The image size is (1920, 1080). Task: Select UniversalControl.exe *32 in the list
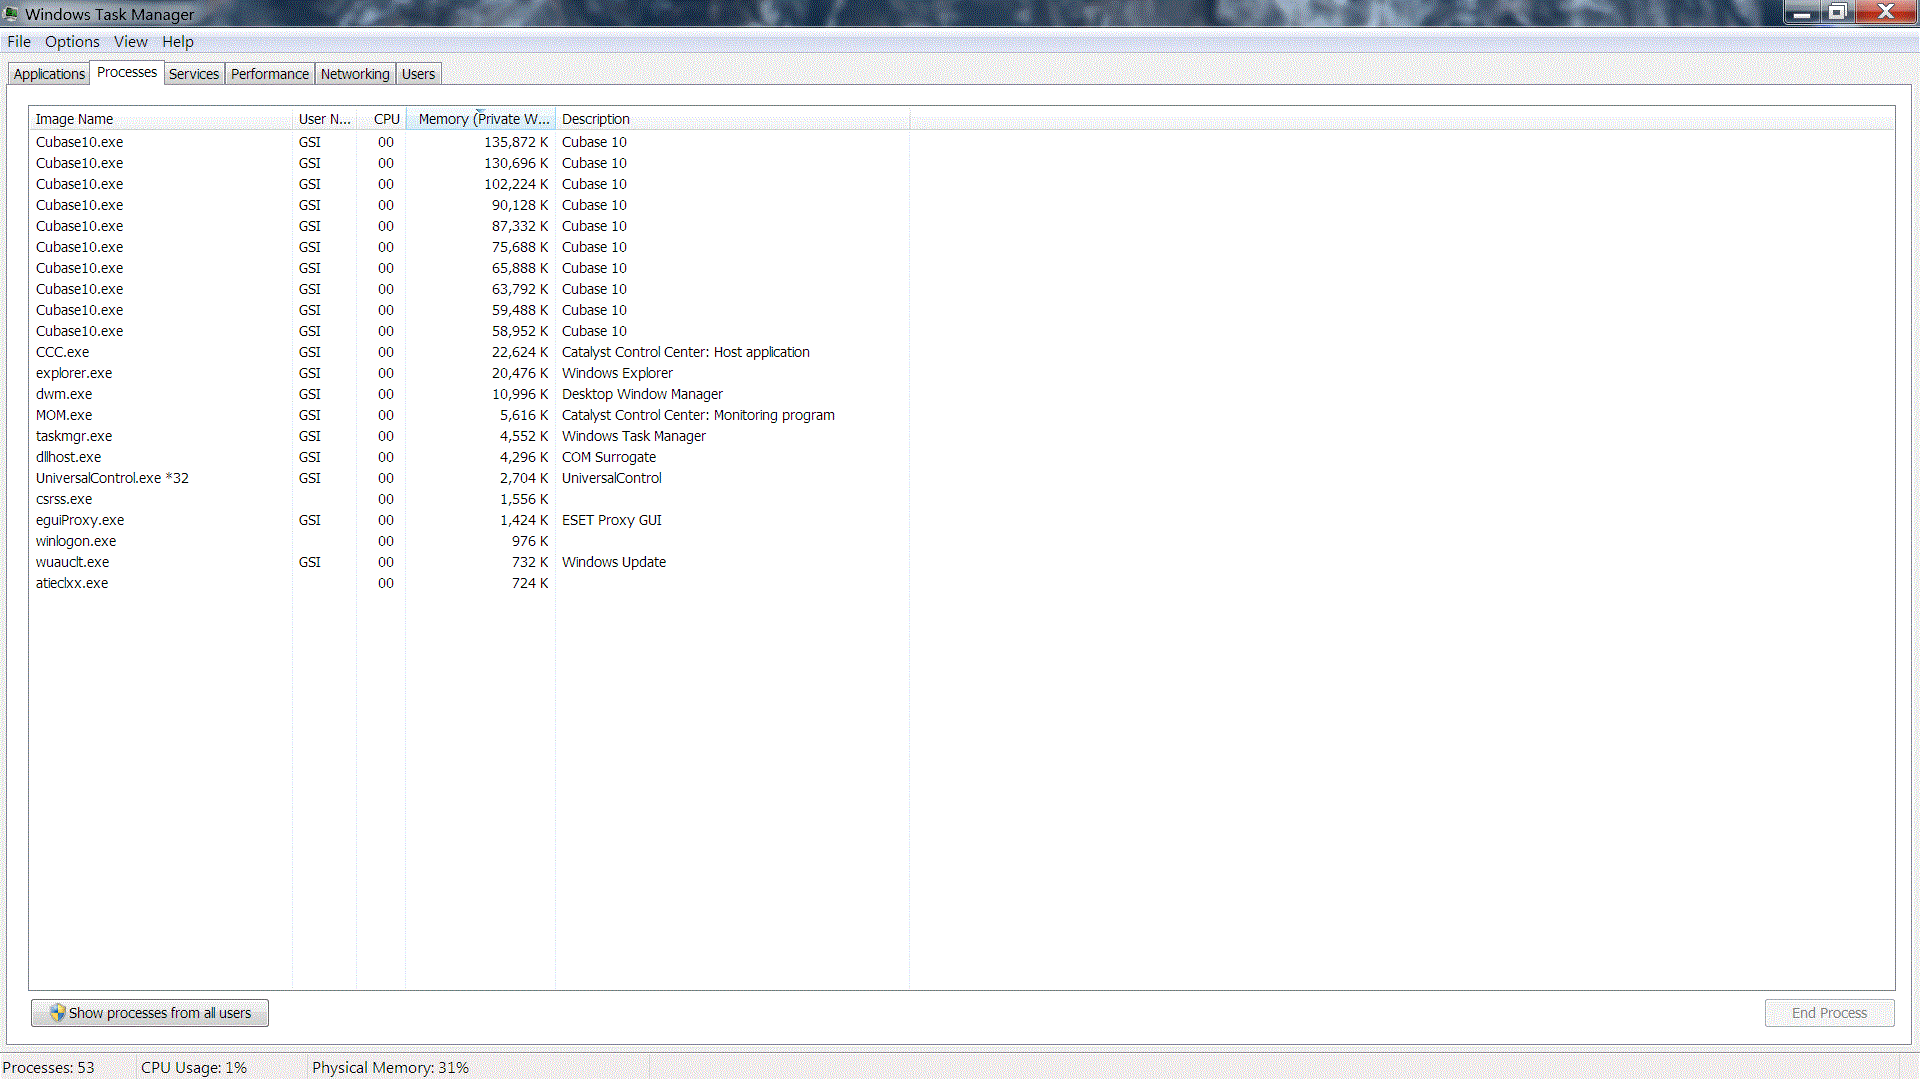point(470,478)
